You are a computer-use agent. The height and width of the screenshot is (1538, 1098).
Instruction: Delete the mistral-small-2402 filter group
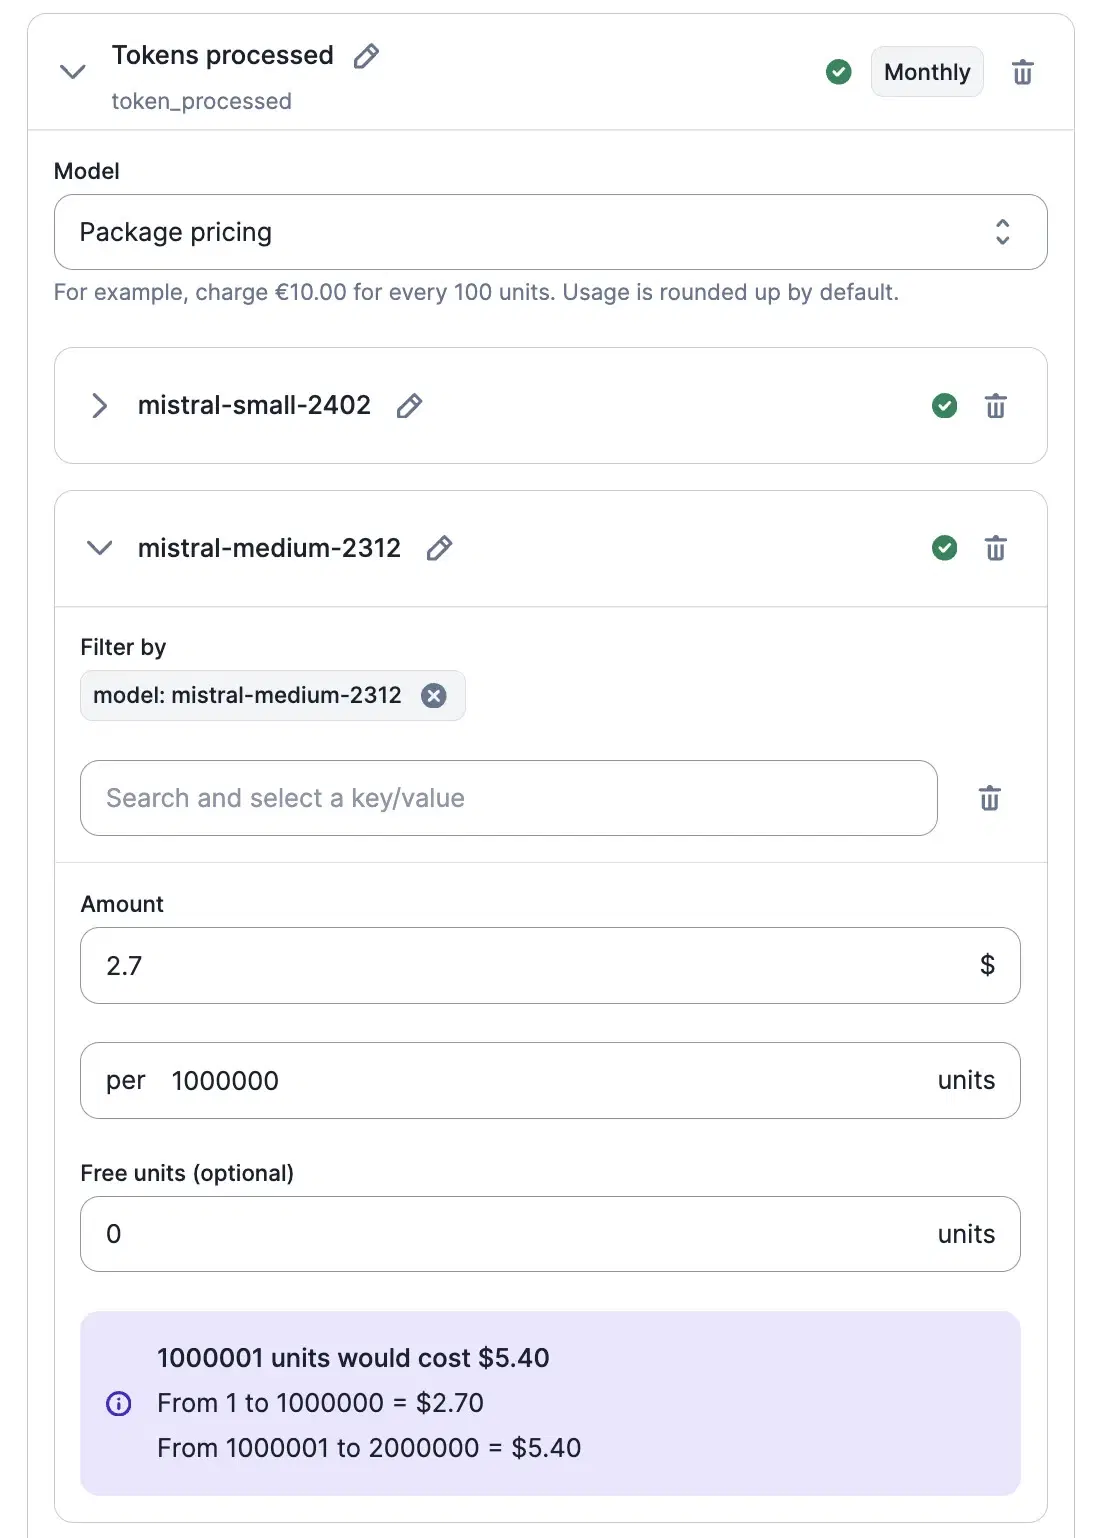tap(995, 406)
